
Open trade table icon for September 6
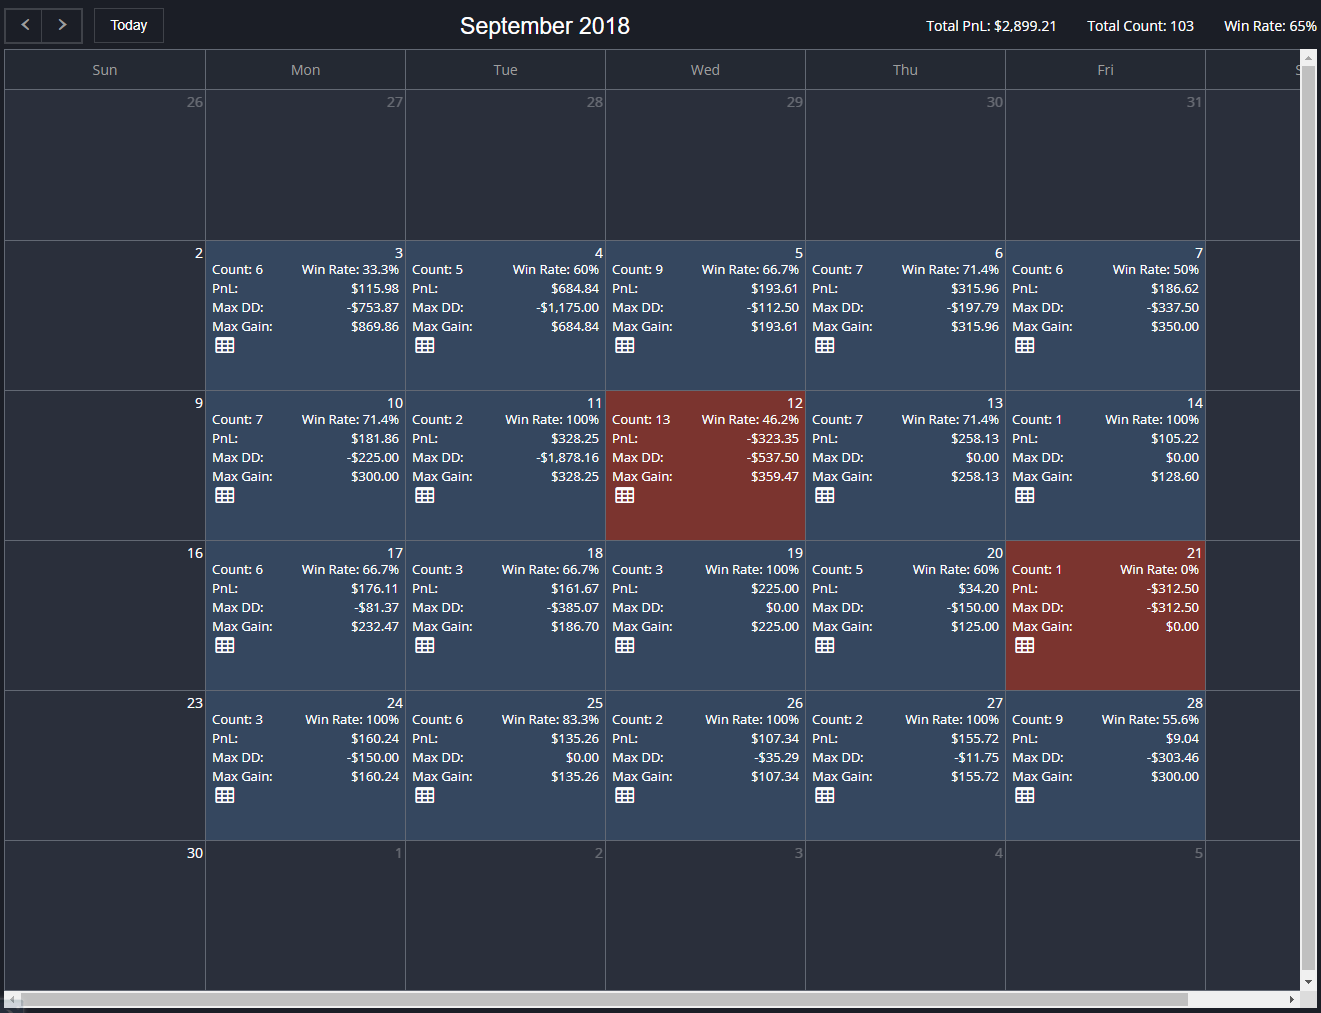(x=825, y=345)
